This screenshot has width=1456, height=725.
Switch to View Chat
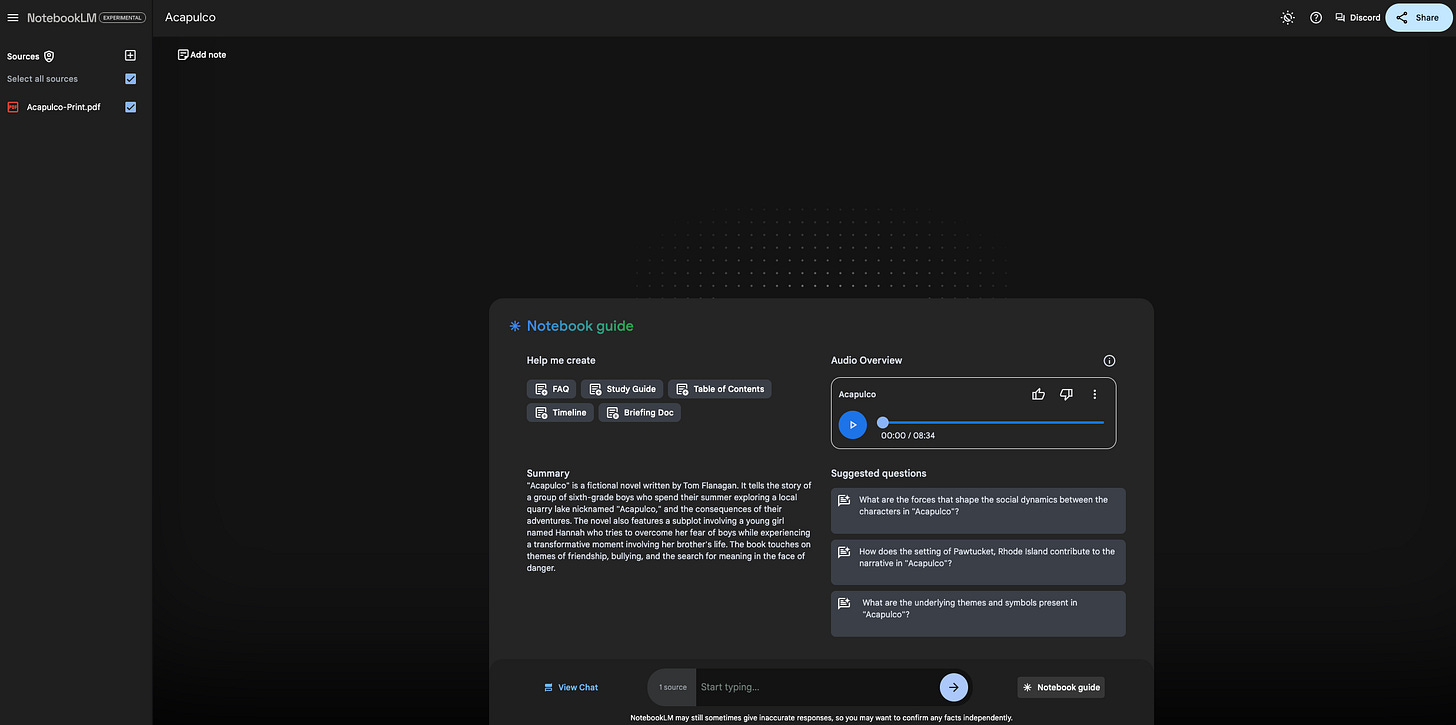tap(571, 687)
